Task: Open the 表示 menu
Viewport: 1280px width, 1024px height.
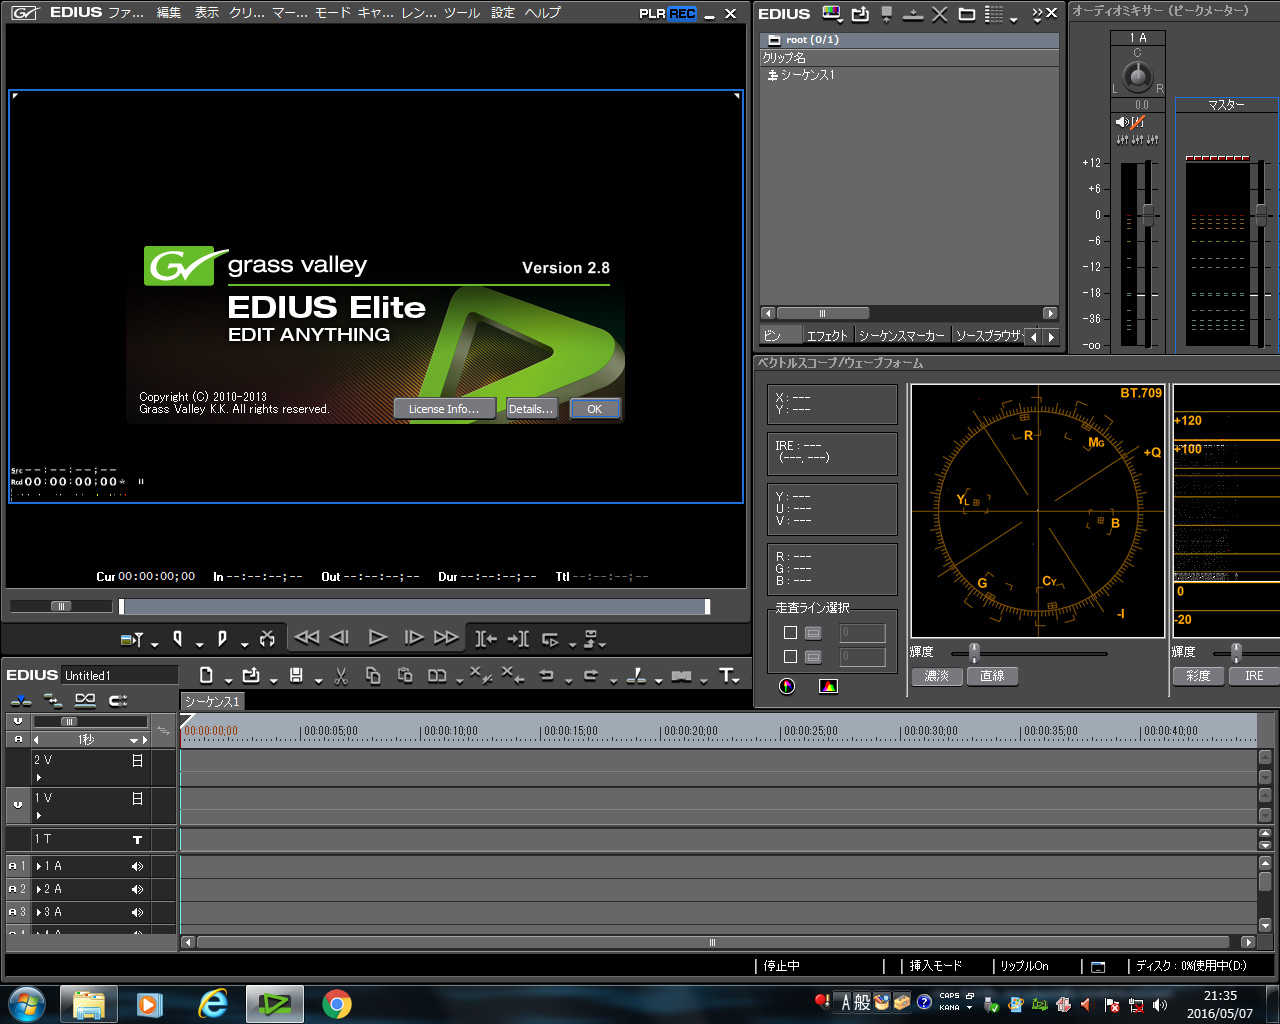Action: (207, 13)
